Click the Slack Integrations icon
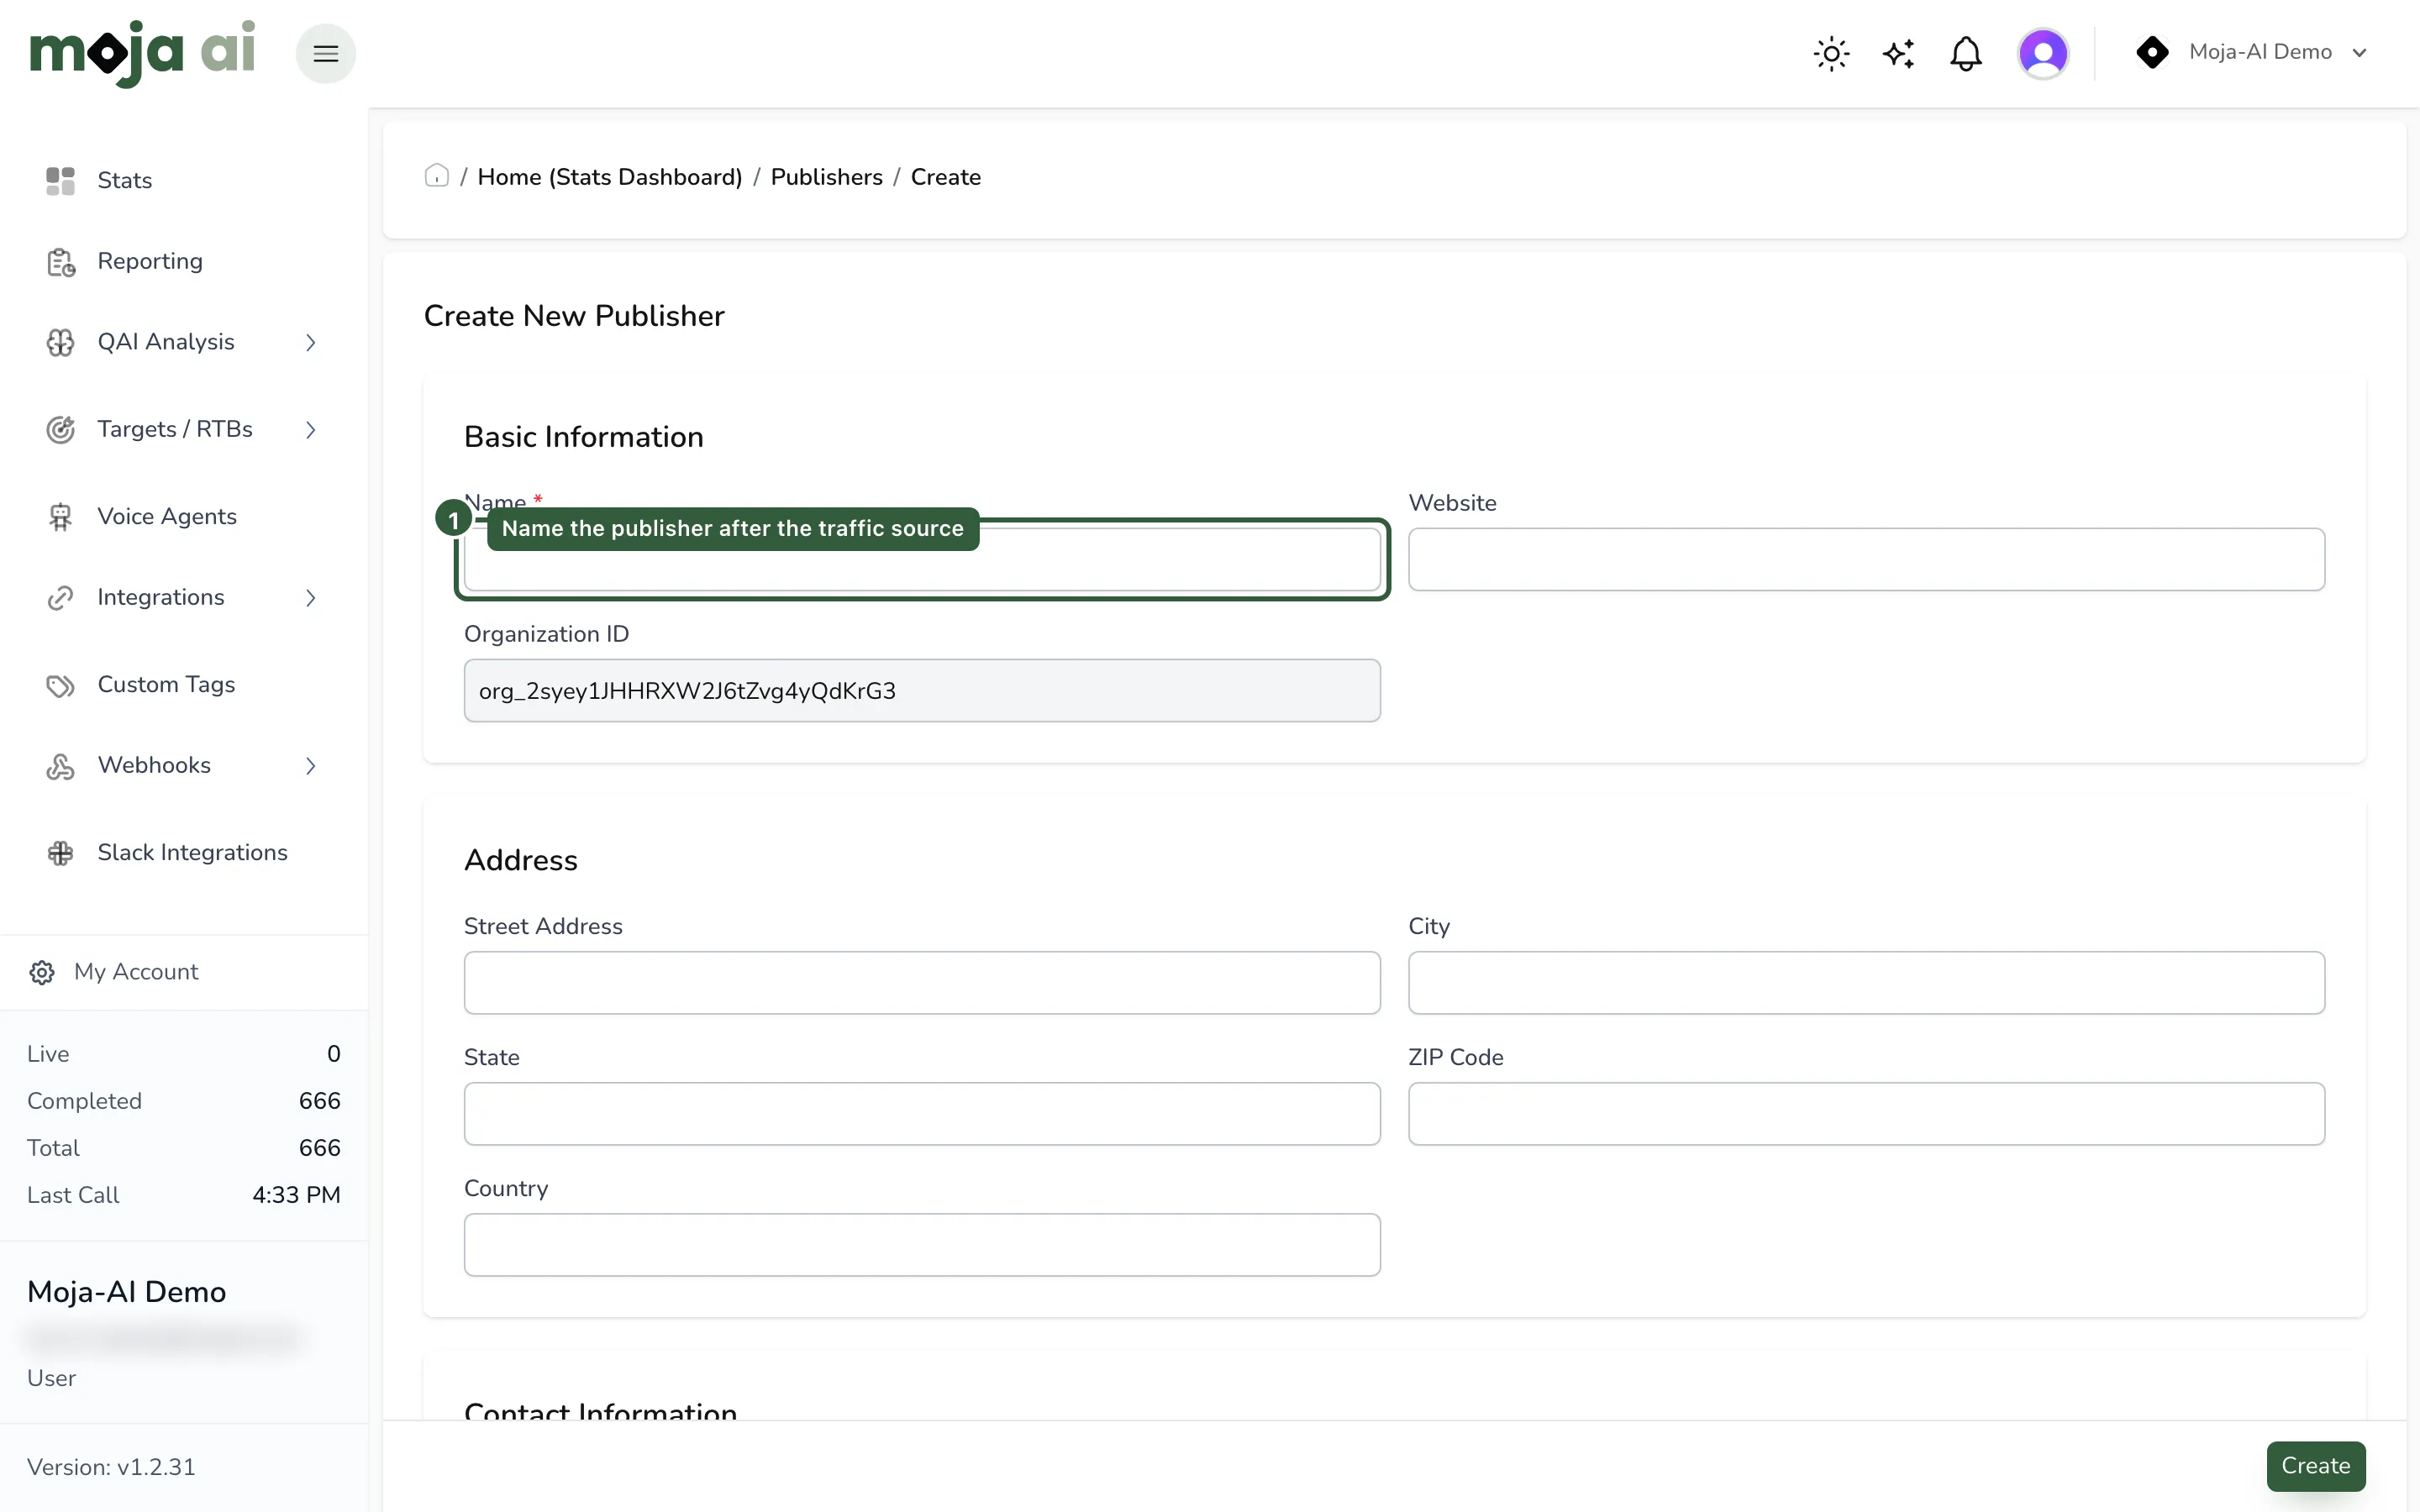Image resolution: width=2420 pixels, height=1512 pixels. tap(60, 853)
